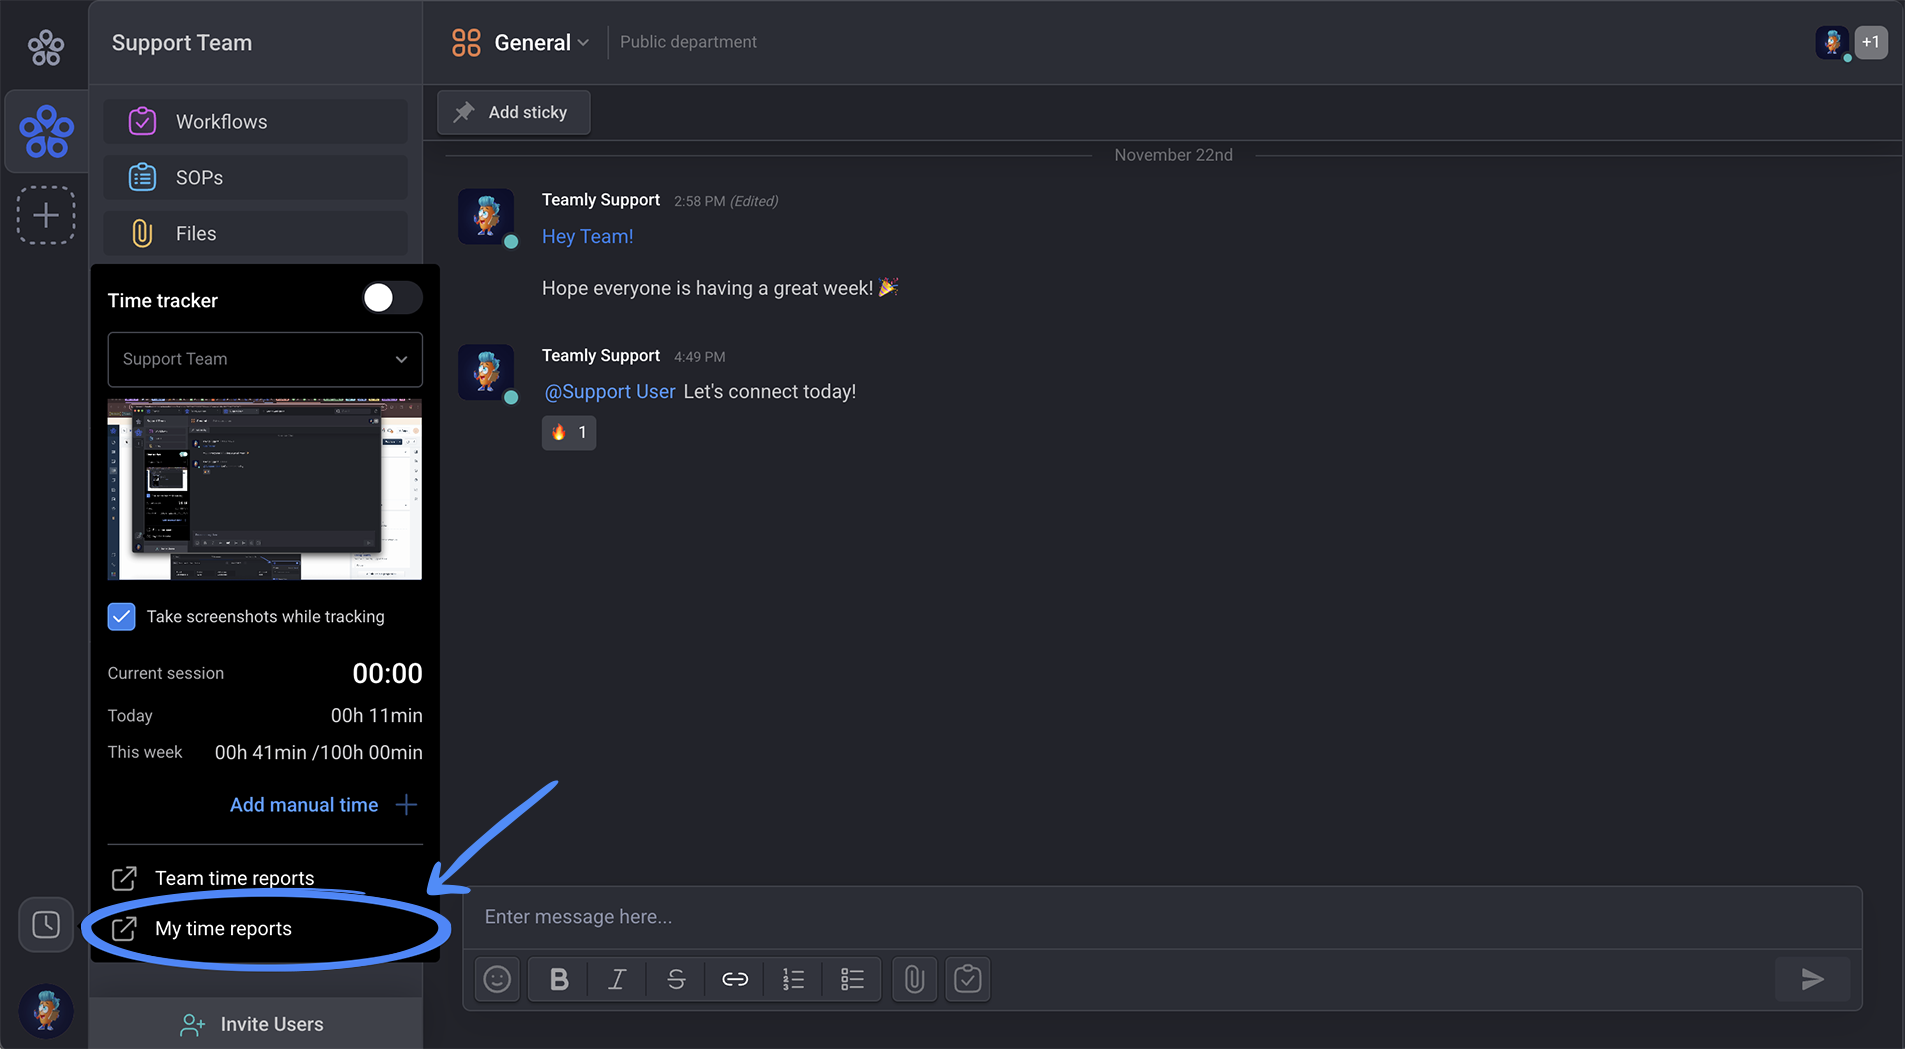Toggle strikethrough formatting
Screen dimensions: 1905x1049
(676, 979)
